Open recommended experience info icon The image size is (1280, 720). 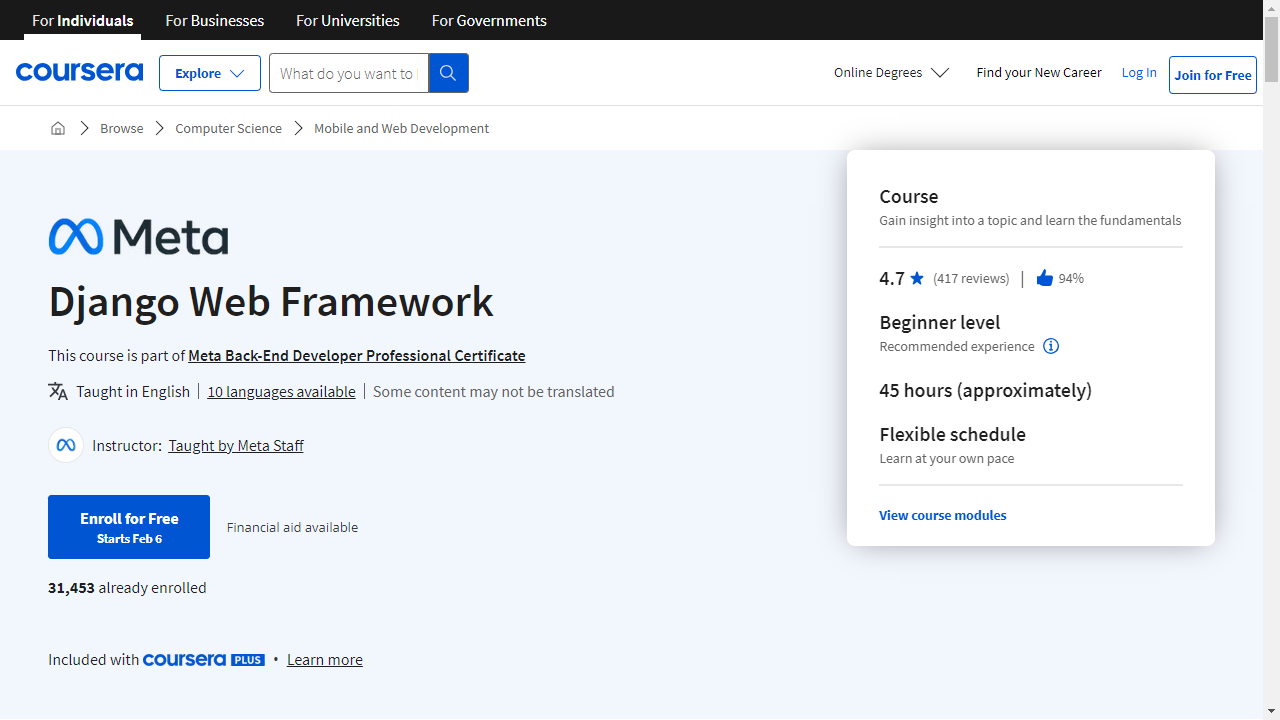1051,346
